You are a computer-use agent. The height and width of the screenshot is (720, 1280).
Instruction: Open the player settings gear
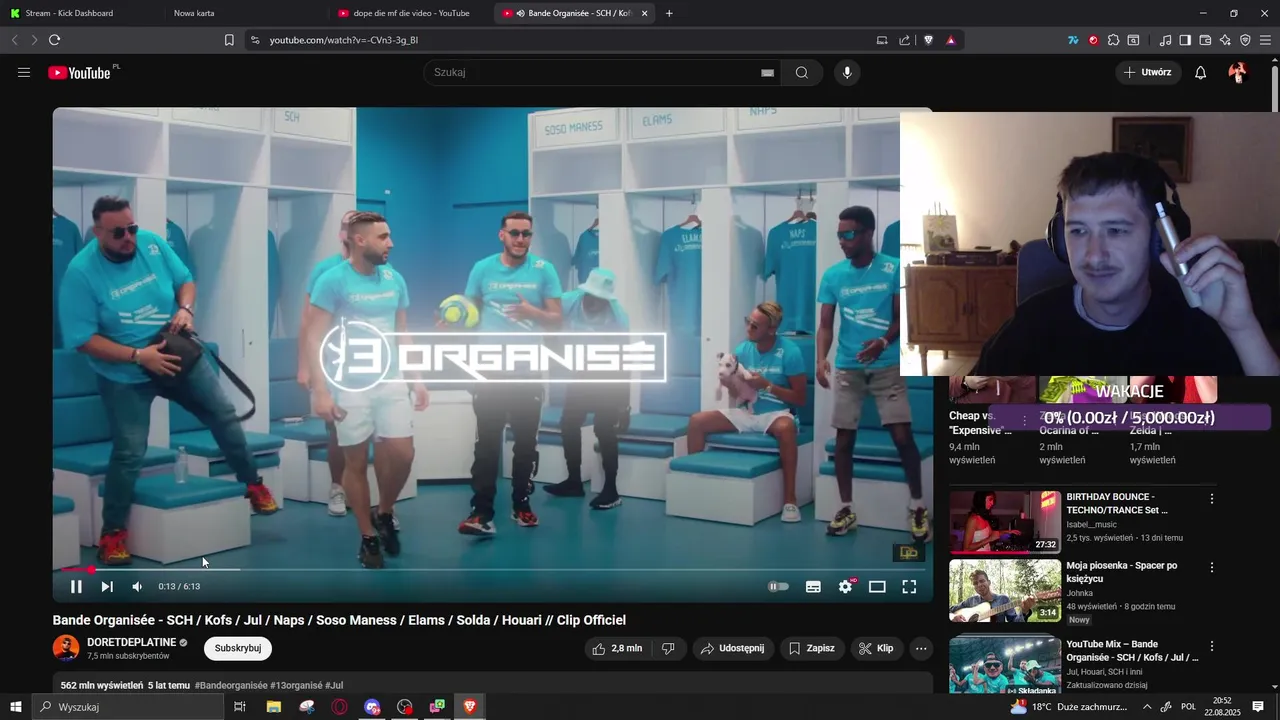(x=846, y=587)
